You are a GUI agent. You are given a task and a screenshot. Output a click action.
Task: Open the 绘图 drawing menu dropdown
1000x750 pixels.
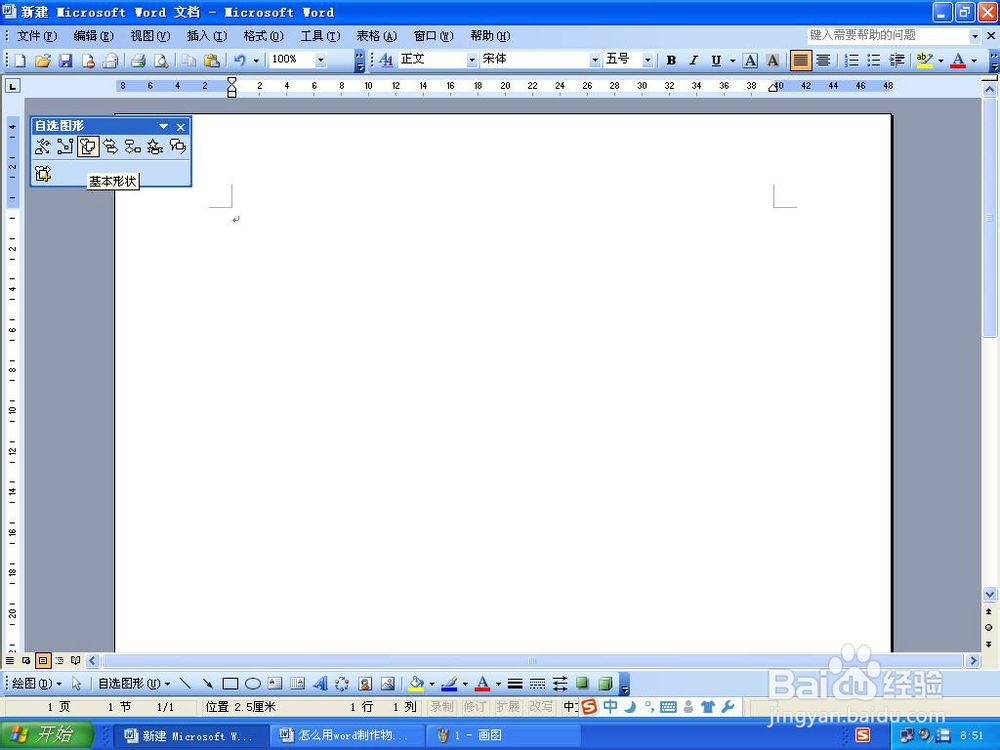tap(37, 684)
